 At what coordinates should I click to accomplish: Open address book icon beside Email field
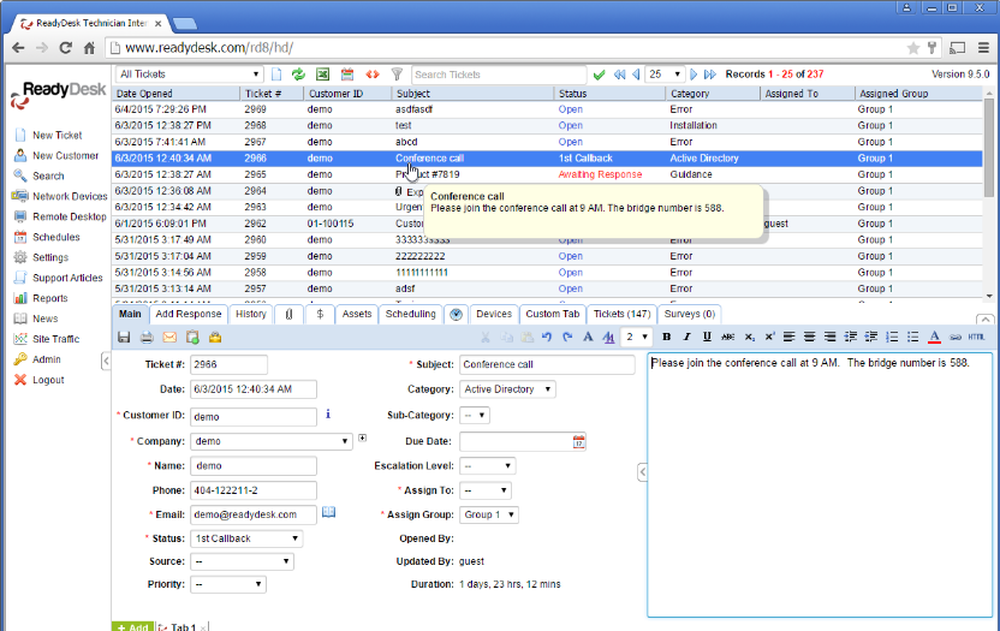[x=328, y=512]
